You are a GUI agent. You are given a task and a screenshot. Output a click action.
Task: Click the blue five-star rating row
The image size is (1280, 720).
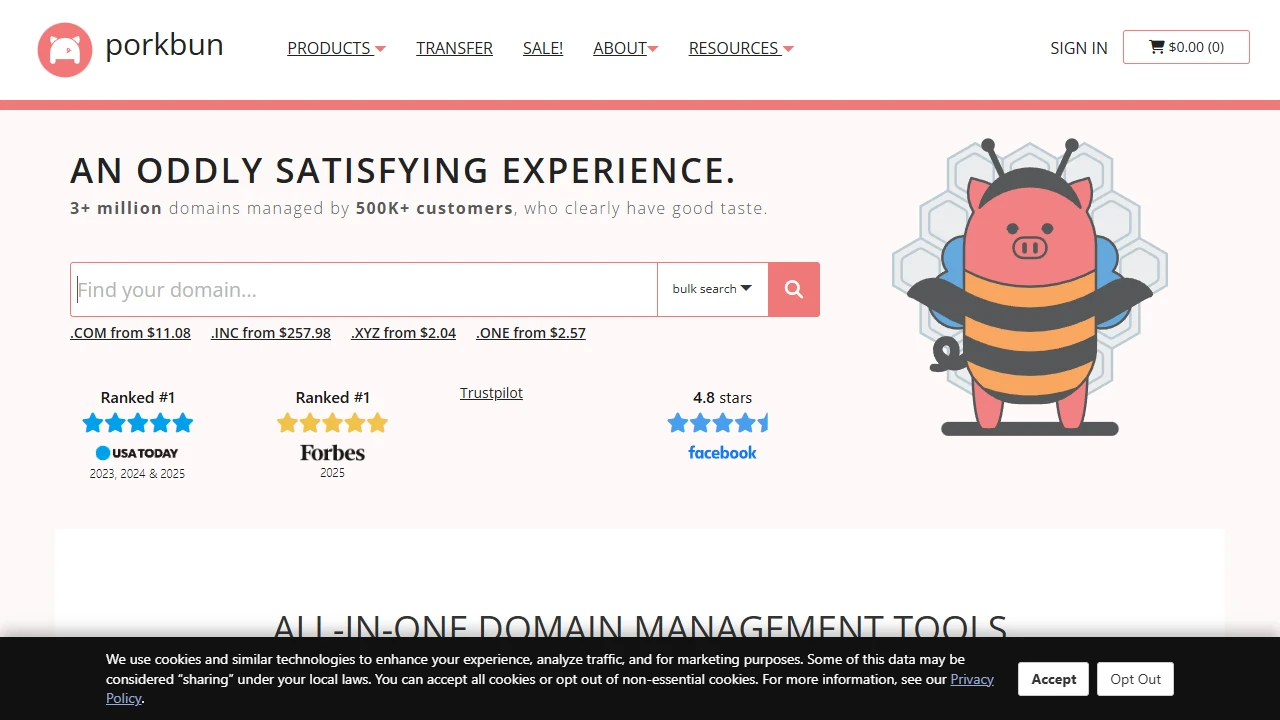(137, 422)
